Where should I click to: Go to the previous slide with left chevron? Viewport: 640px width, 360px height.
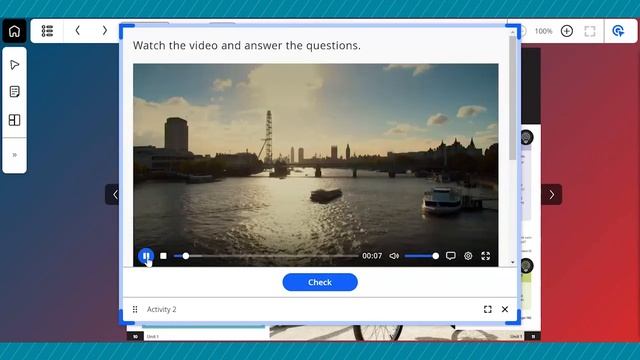click(x=113, y=194)
